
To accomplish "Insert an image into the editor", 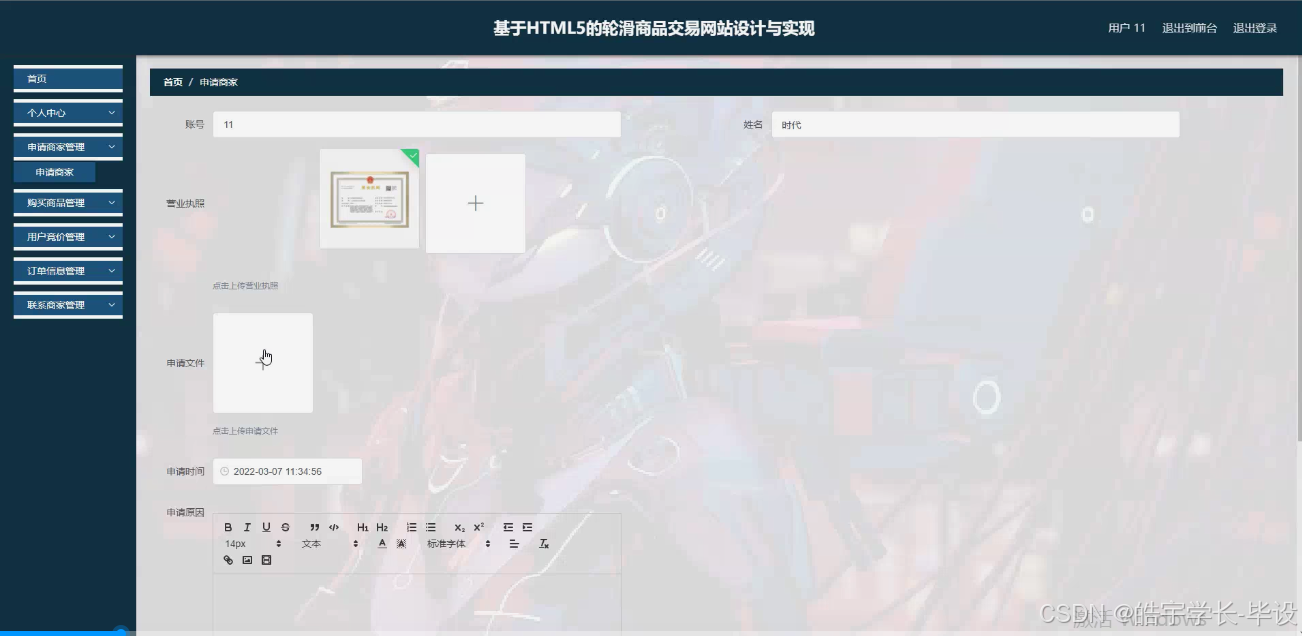I will tap(246, 559).
